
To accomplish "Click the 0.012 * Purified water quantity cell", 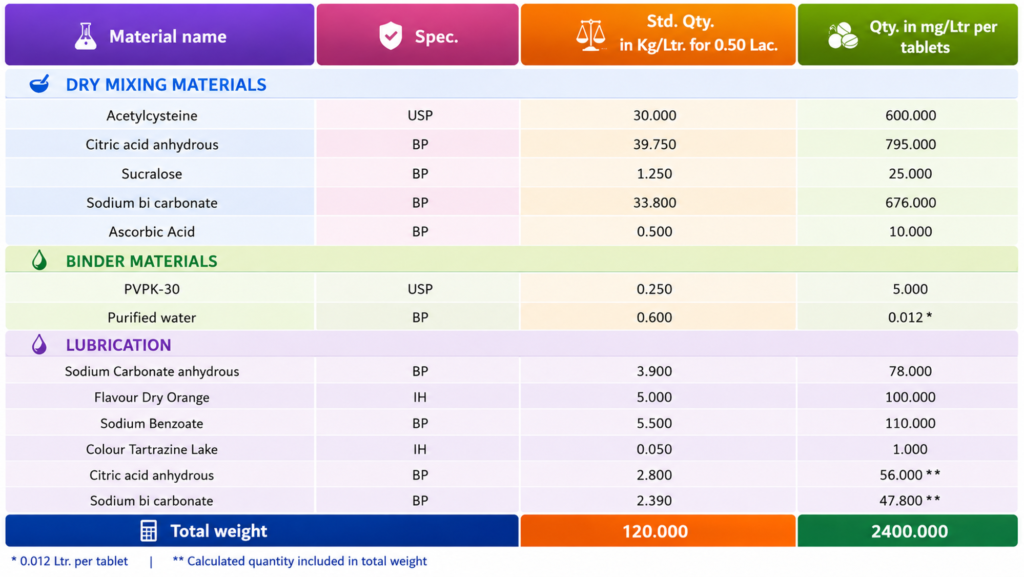I will [x=908, y=317].
